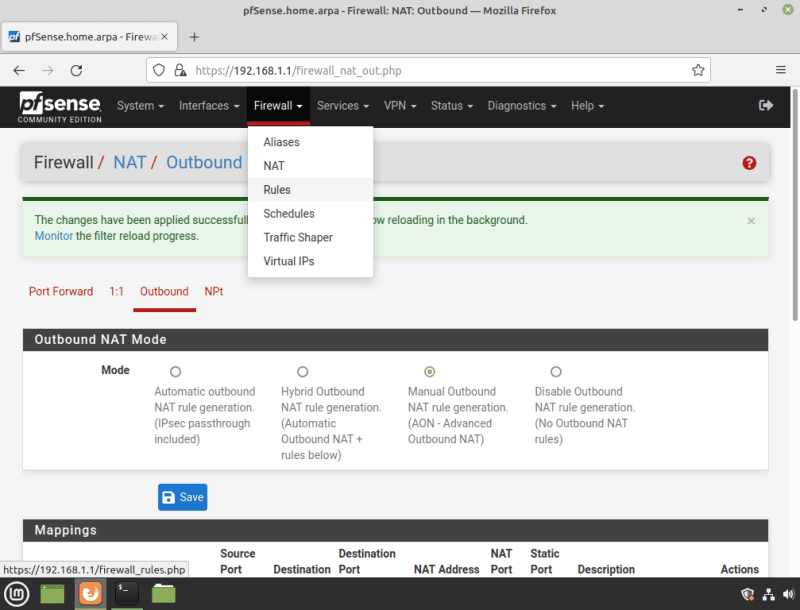Launch Terminal from the taskbar
800x610 pixels.
tap(127, 593)
